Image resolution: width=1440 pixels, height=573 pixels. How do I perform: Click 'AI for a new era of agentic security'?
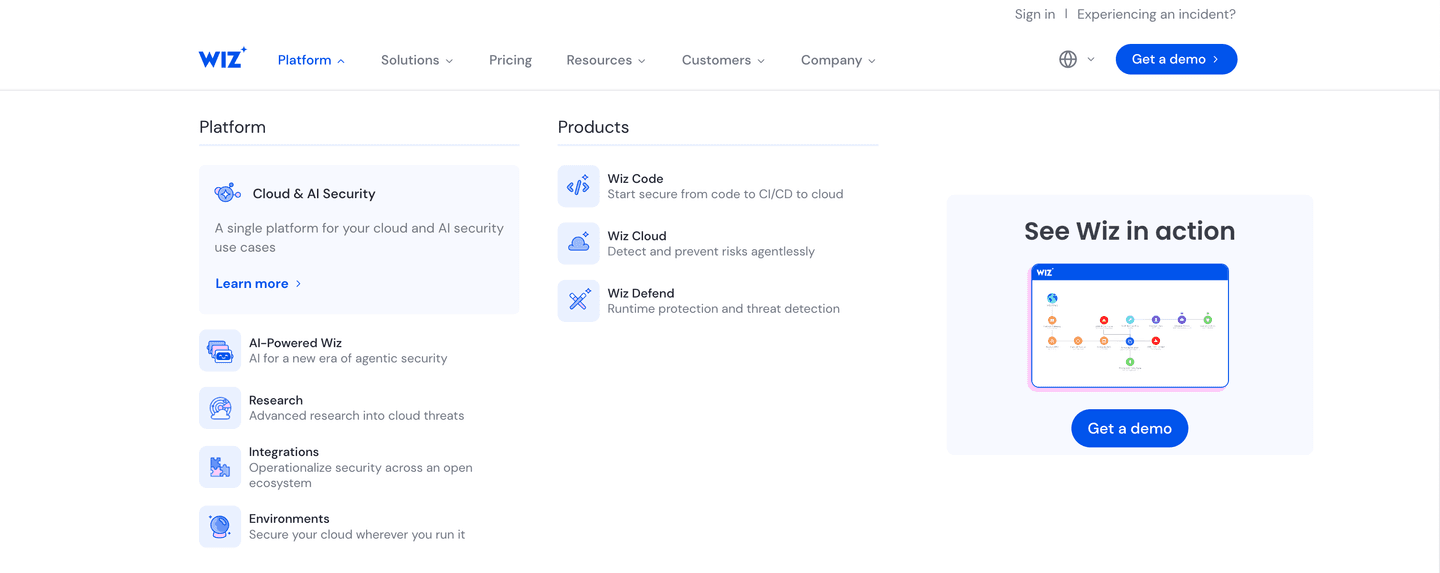(348, 358)
